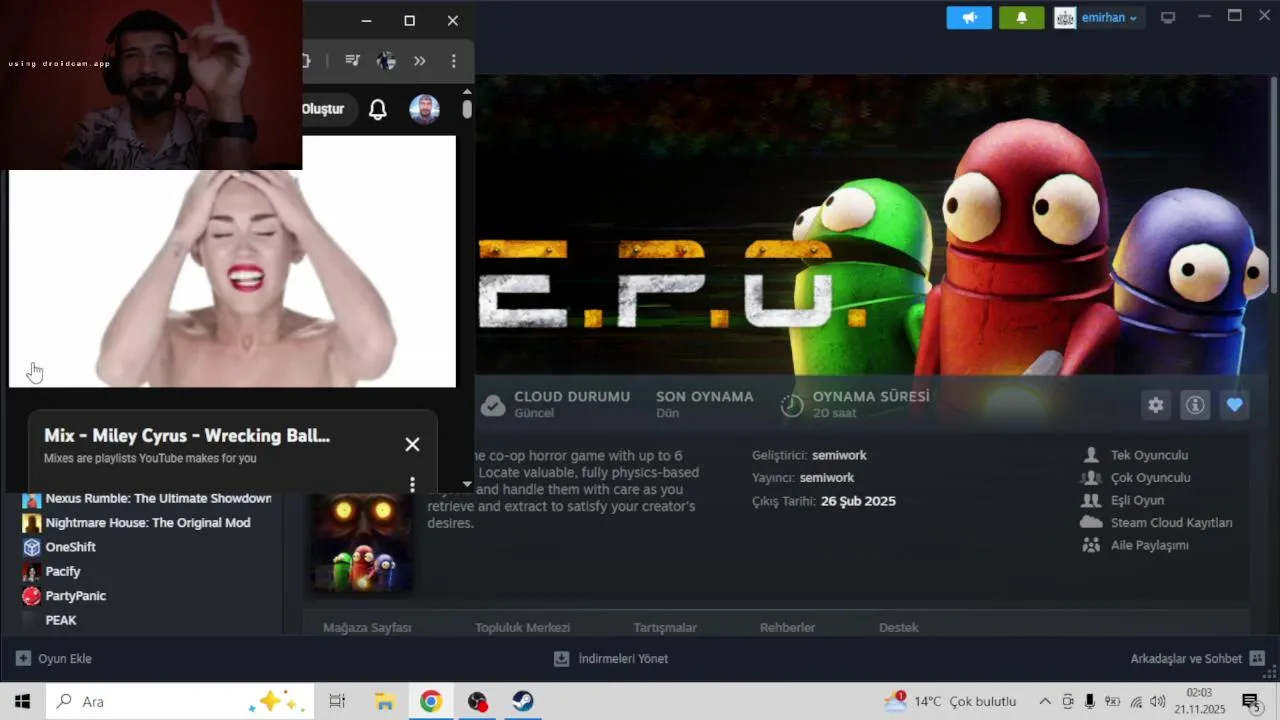Open Steam notifications green bell
Image resolution: width=1280 pixels, height=720 pixels.
tap(1021, 18)
